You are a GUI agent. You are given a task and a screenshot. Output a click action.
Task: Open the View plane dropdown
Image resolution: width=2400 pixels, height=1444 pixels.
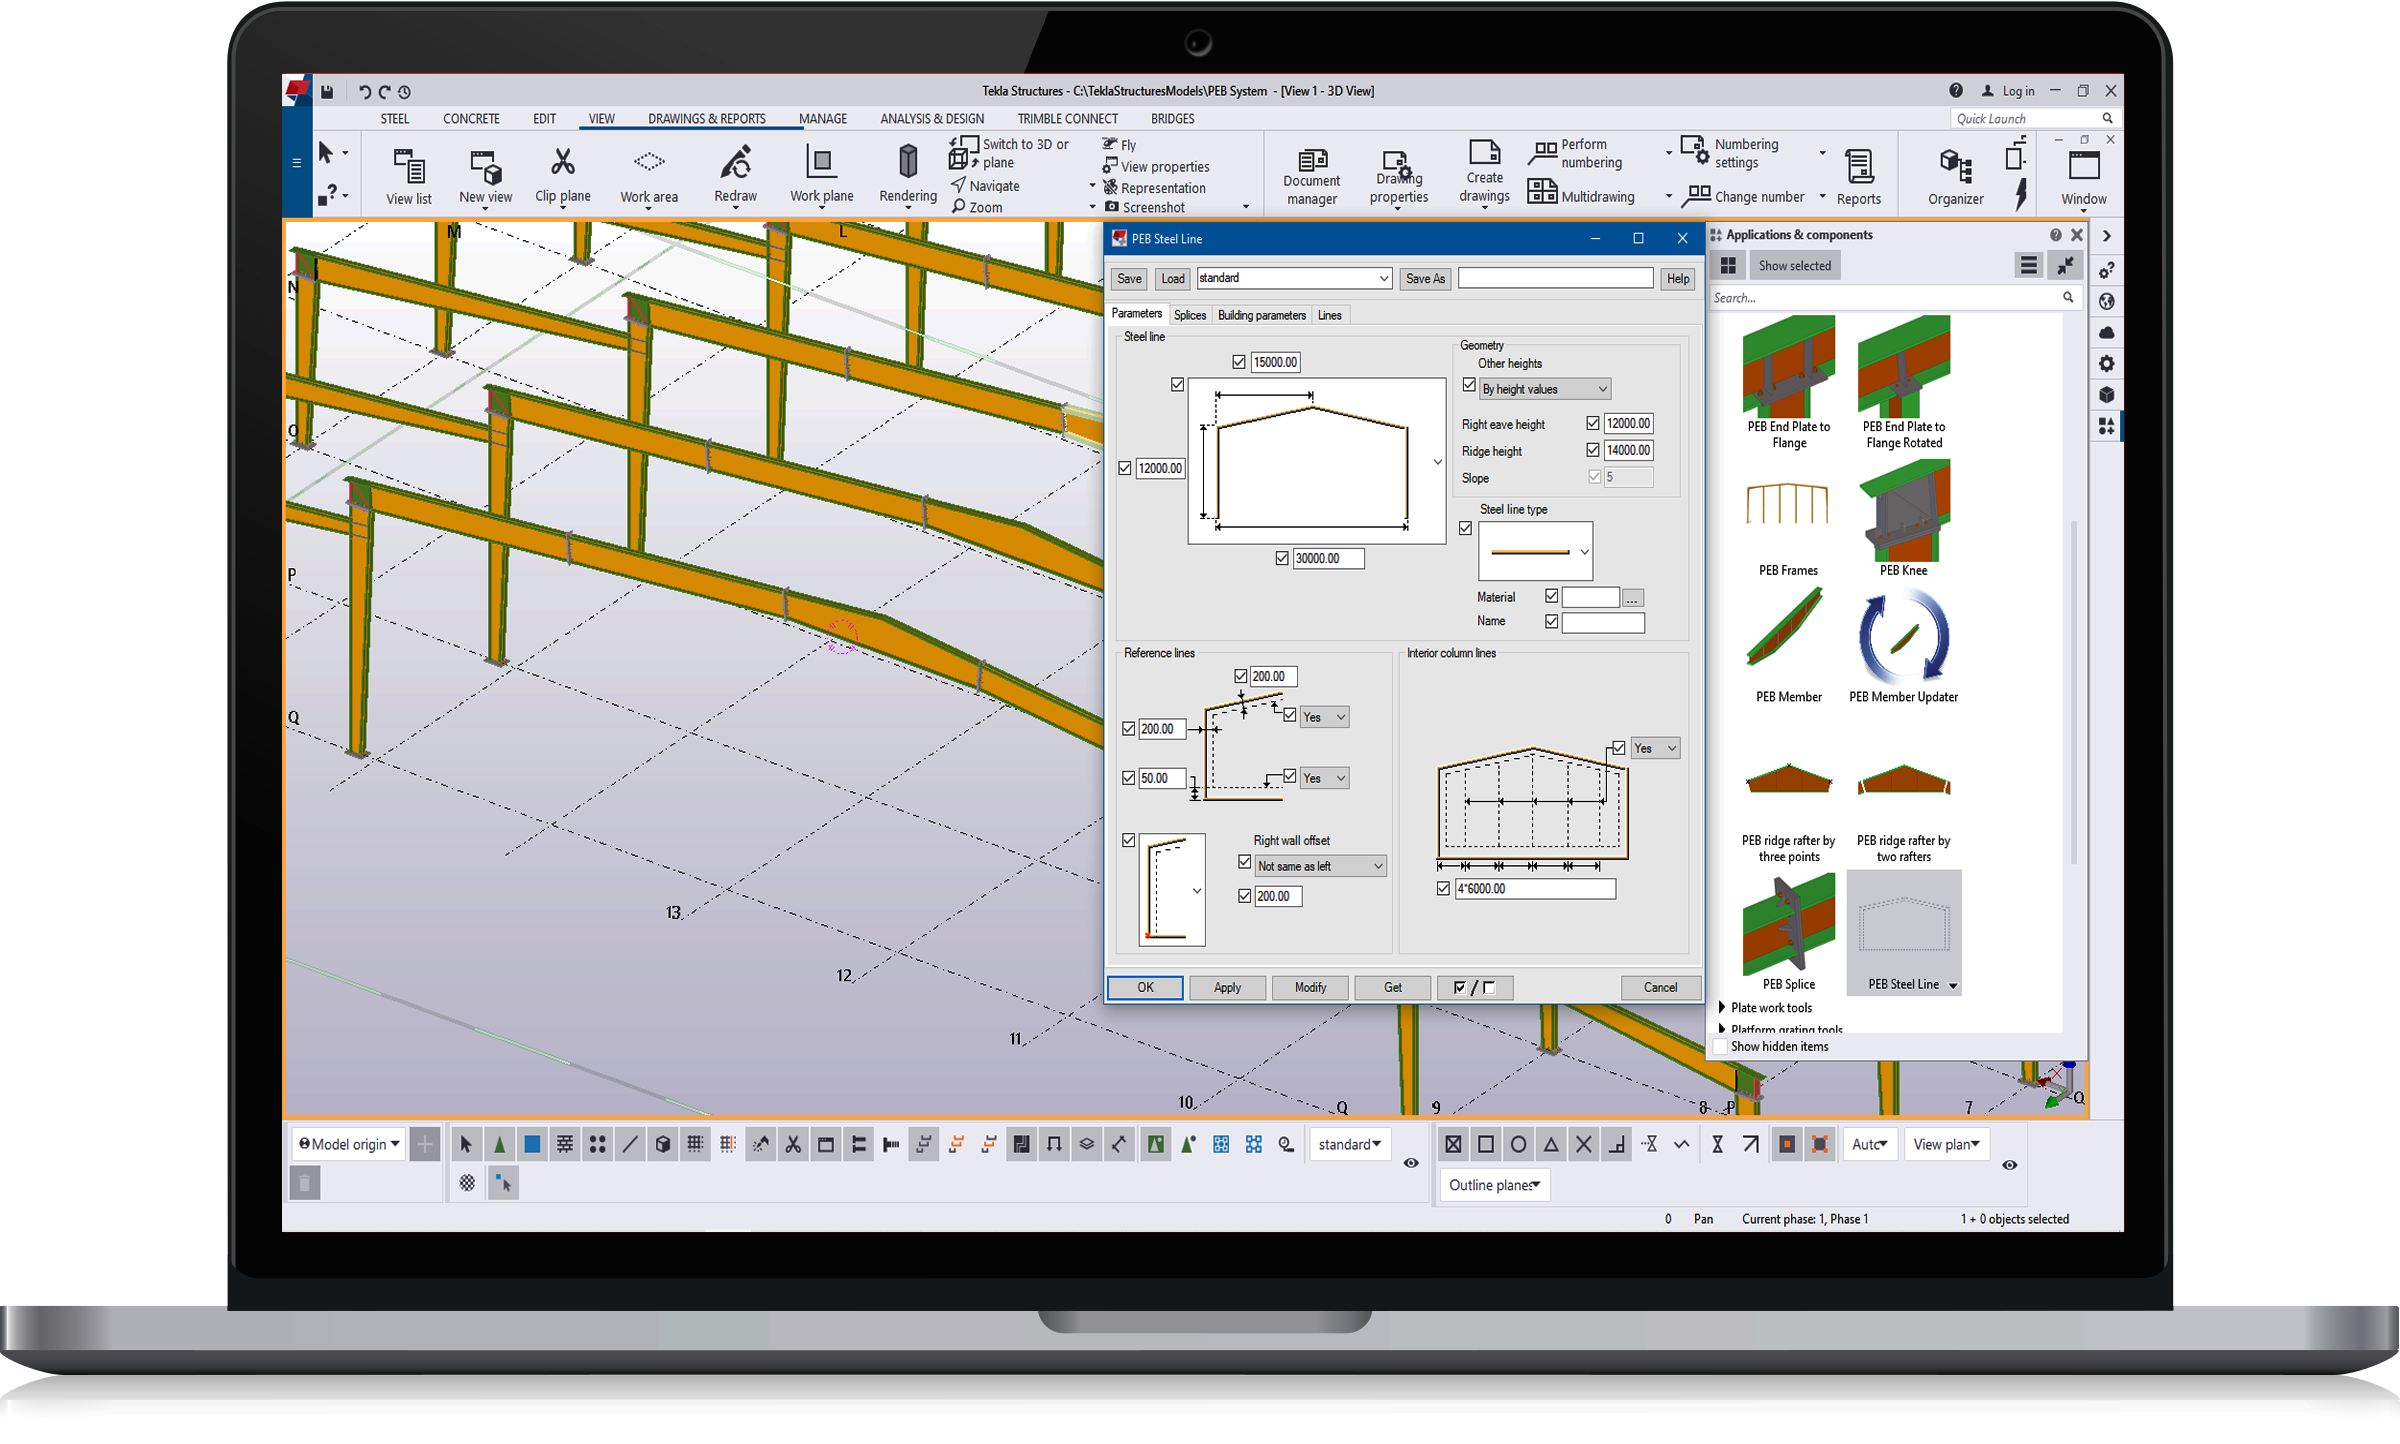[1945, 1144]
